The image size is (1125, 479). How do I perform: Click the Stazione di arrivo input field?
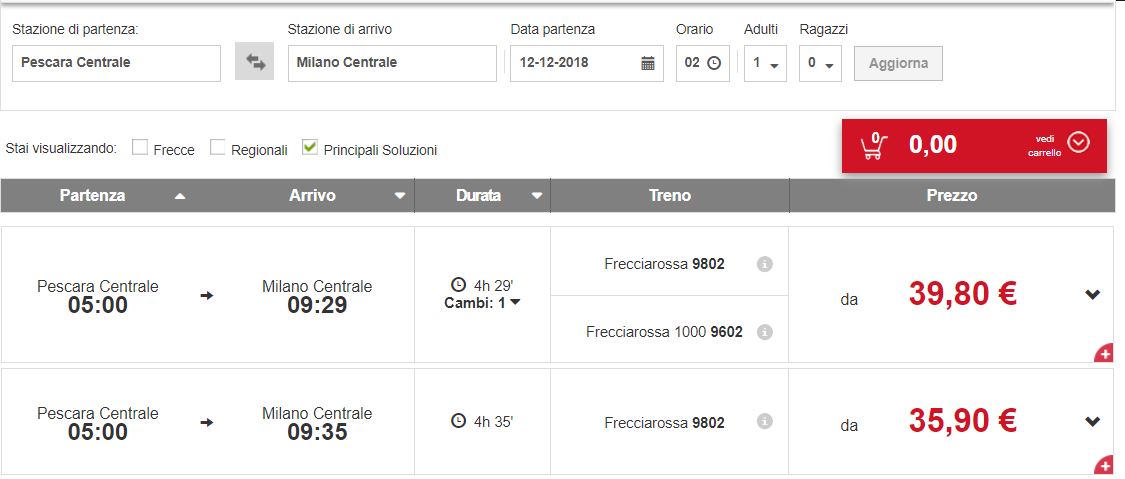(392, 63)
